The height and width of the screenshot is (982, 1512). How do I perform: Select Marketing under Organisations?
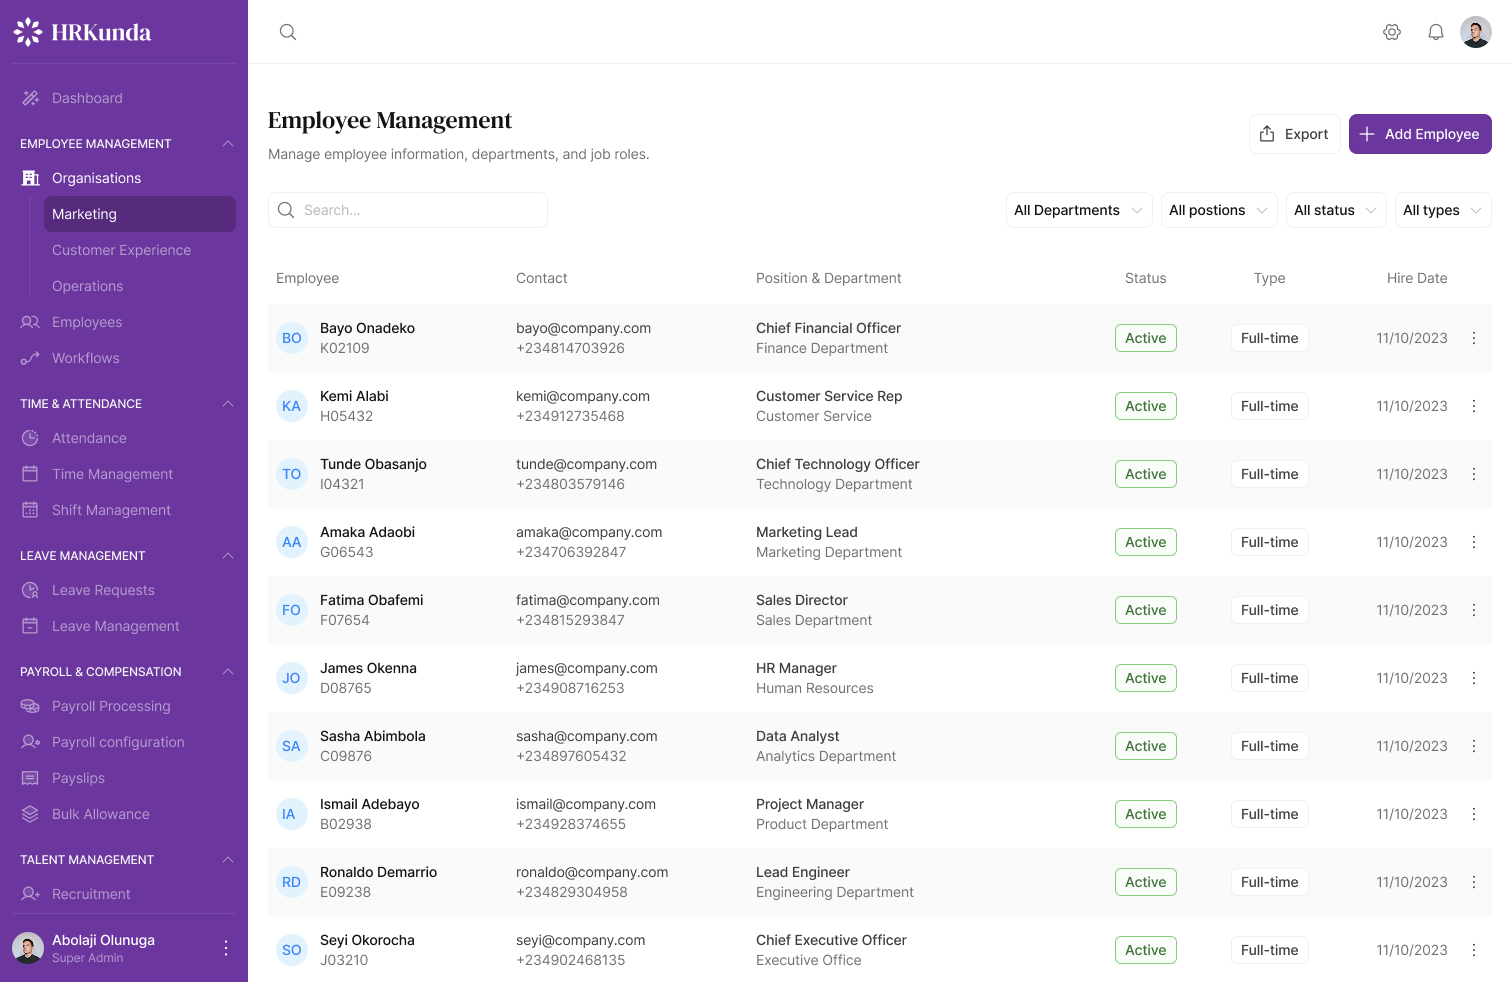[84, 214]
